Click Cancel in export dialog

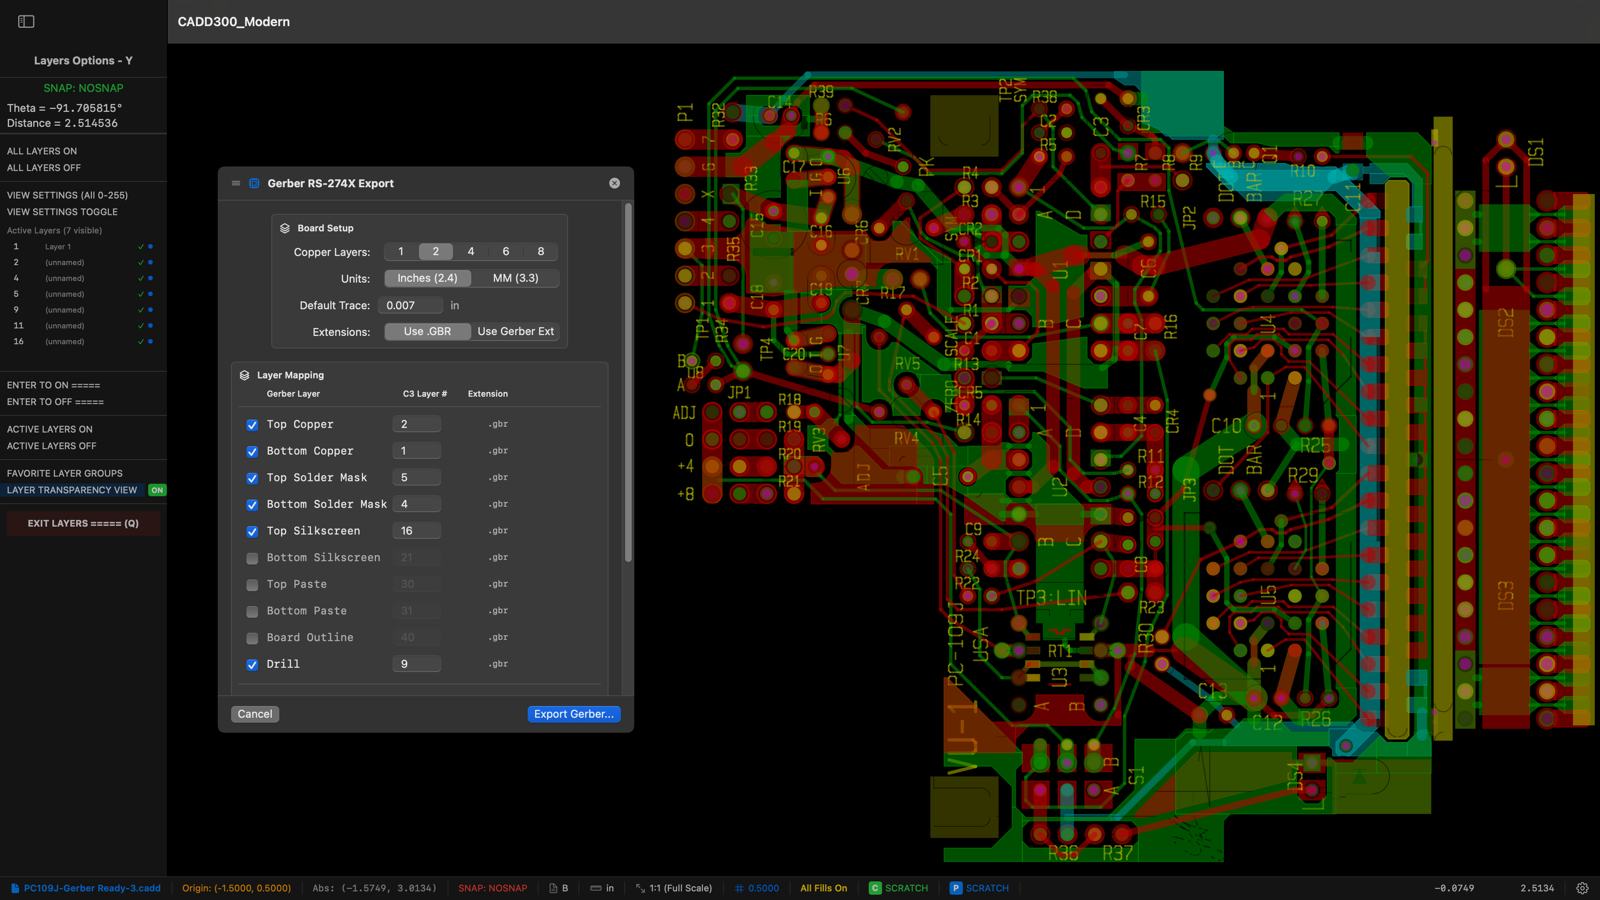coord(255,714)
